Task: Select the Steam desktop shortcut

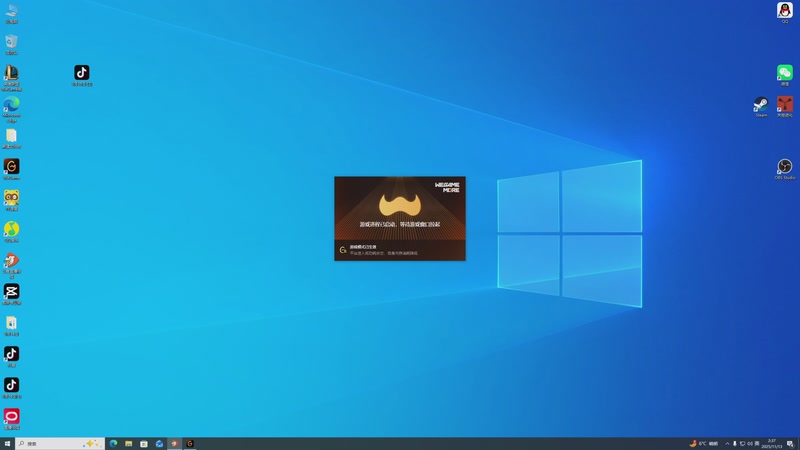Action: (x=761, y=107)
